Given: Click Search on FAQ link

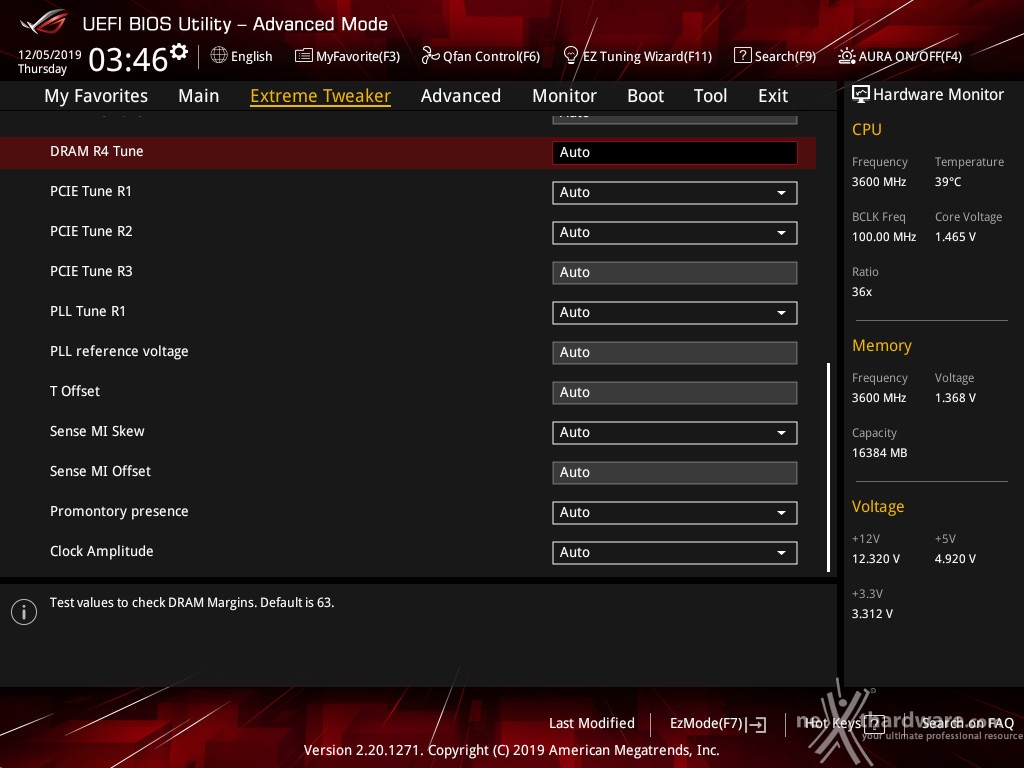Looking at the screenshot, I should click(x=968, y=723).
